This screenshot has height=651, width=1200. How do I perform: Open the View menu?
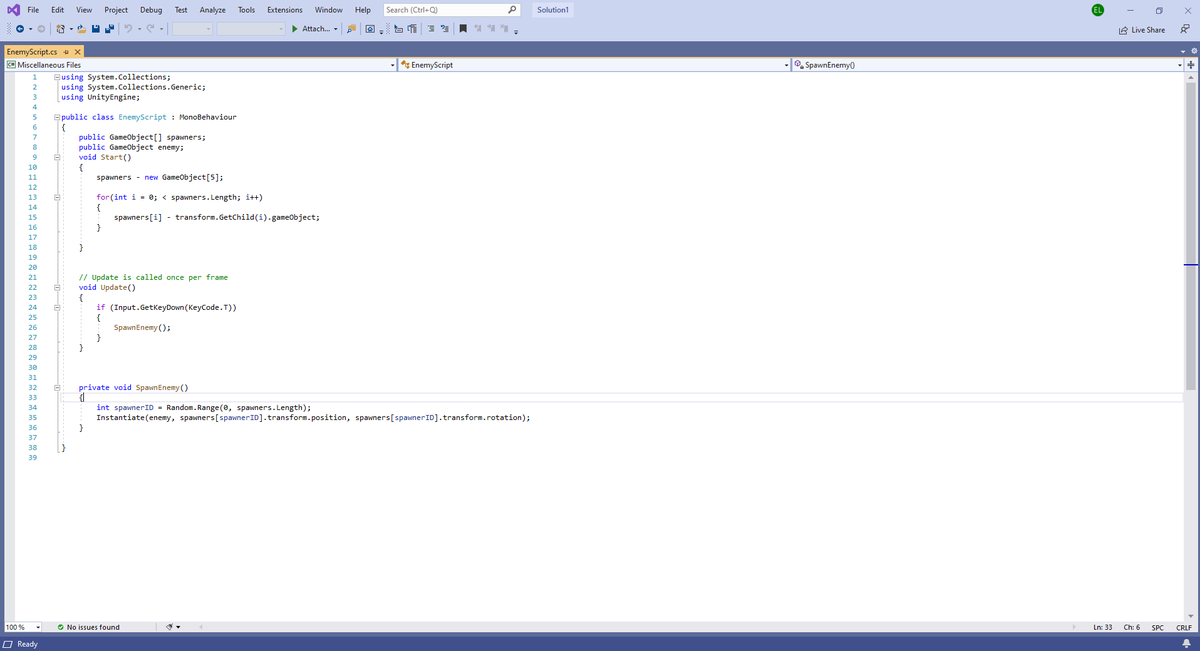[x=85, y=9]
